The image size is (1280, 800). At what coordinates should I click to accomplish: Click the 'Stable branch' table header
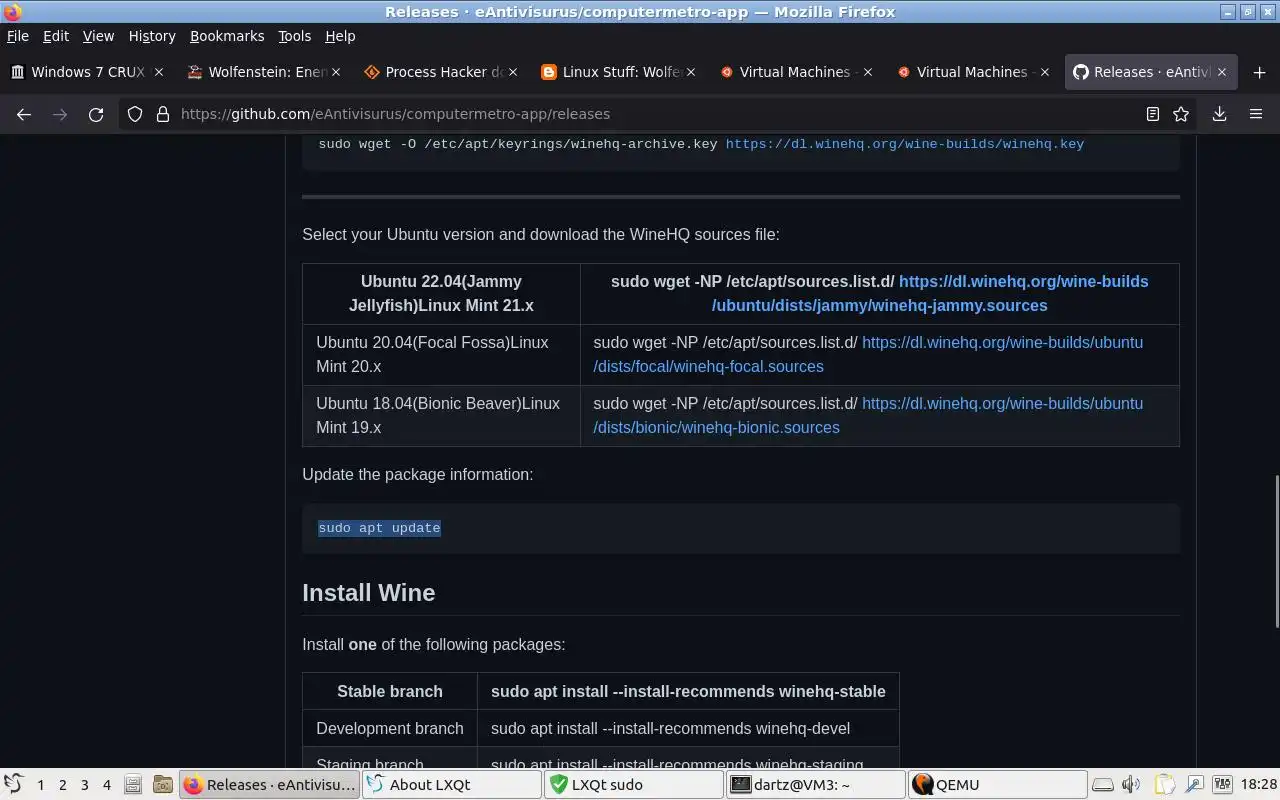pyautogui.click(x=390, y=691)
